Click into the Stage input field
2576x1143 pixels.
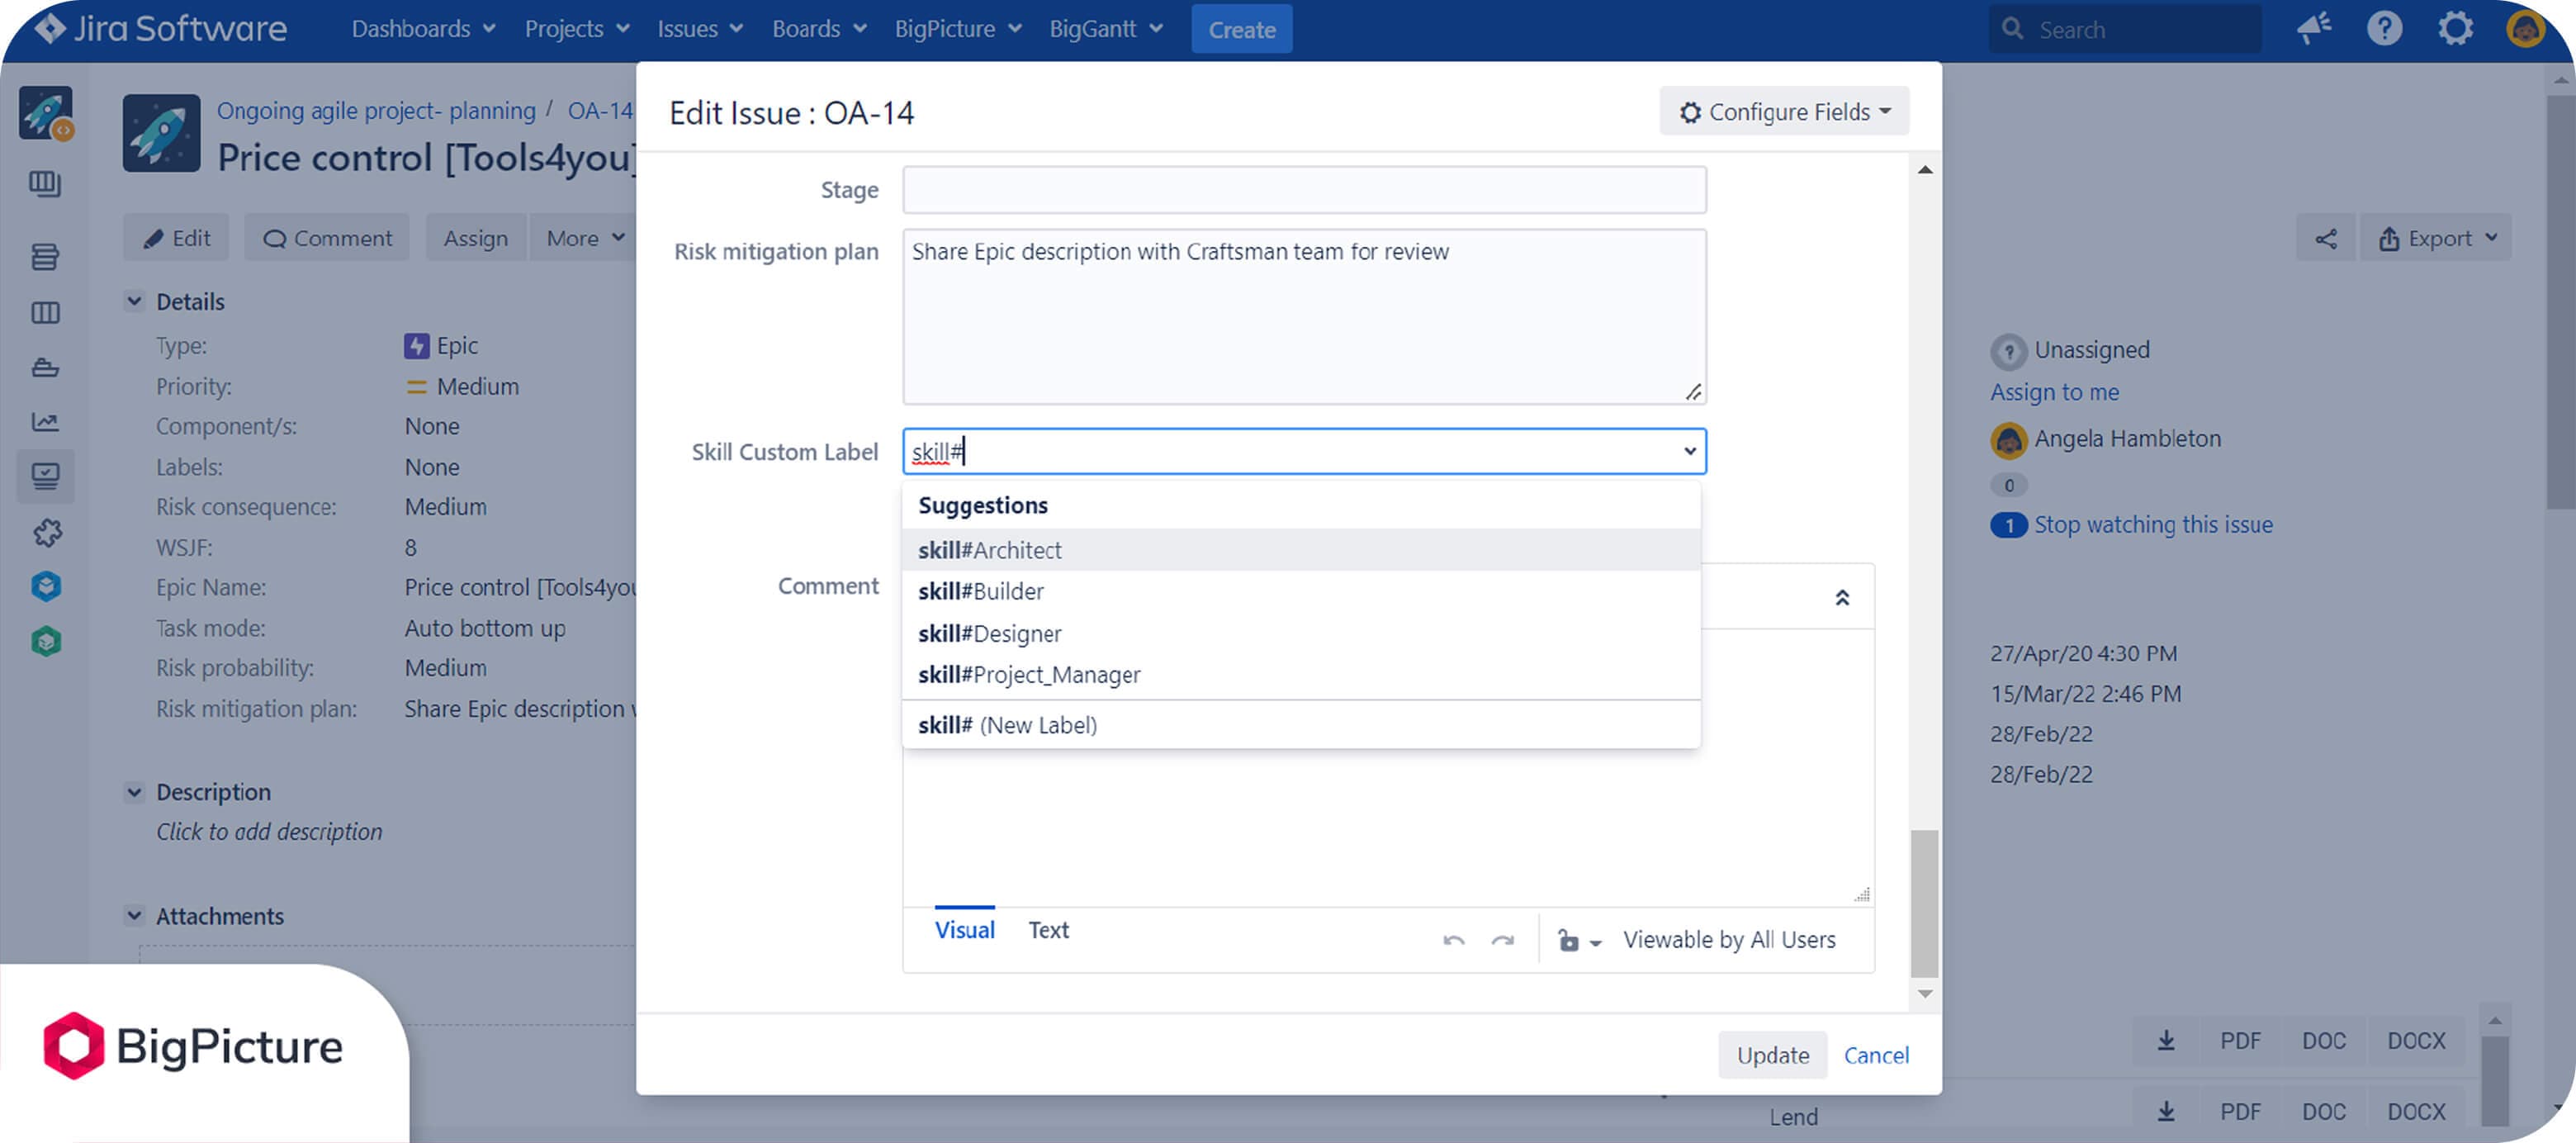[1304, 190]
